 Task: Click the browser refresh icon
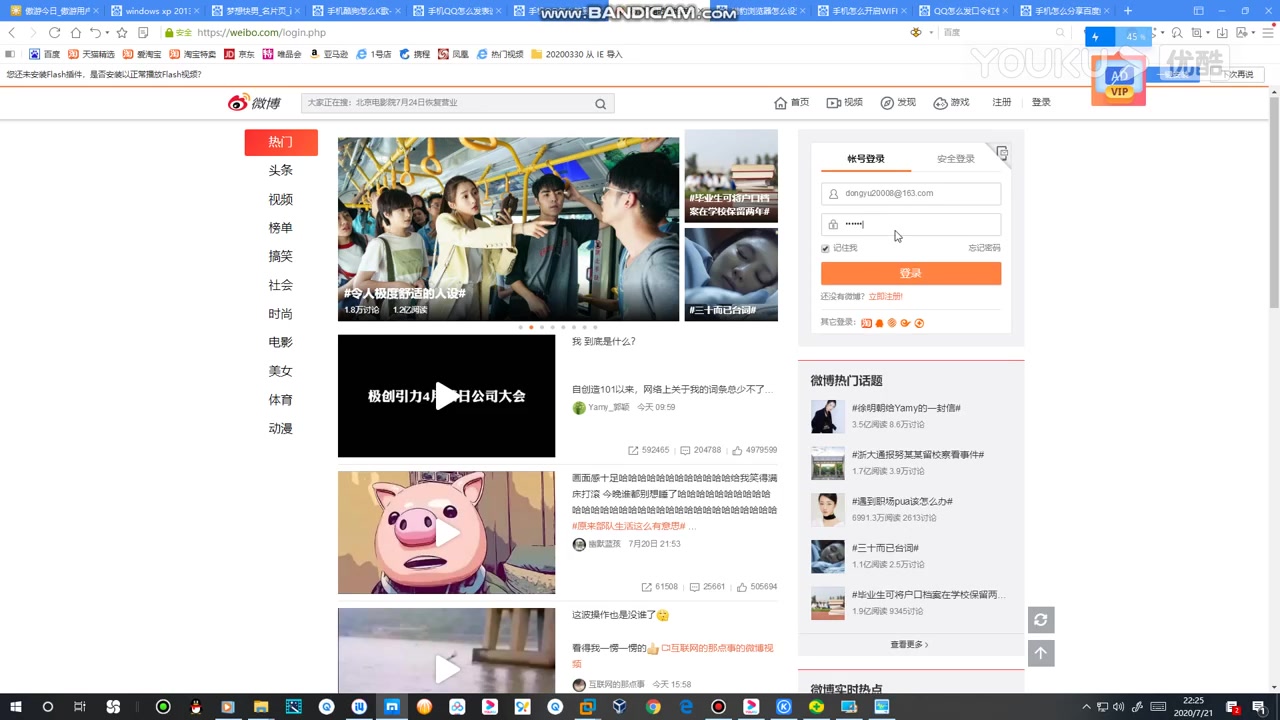54,33
